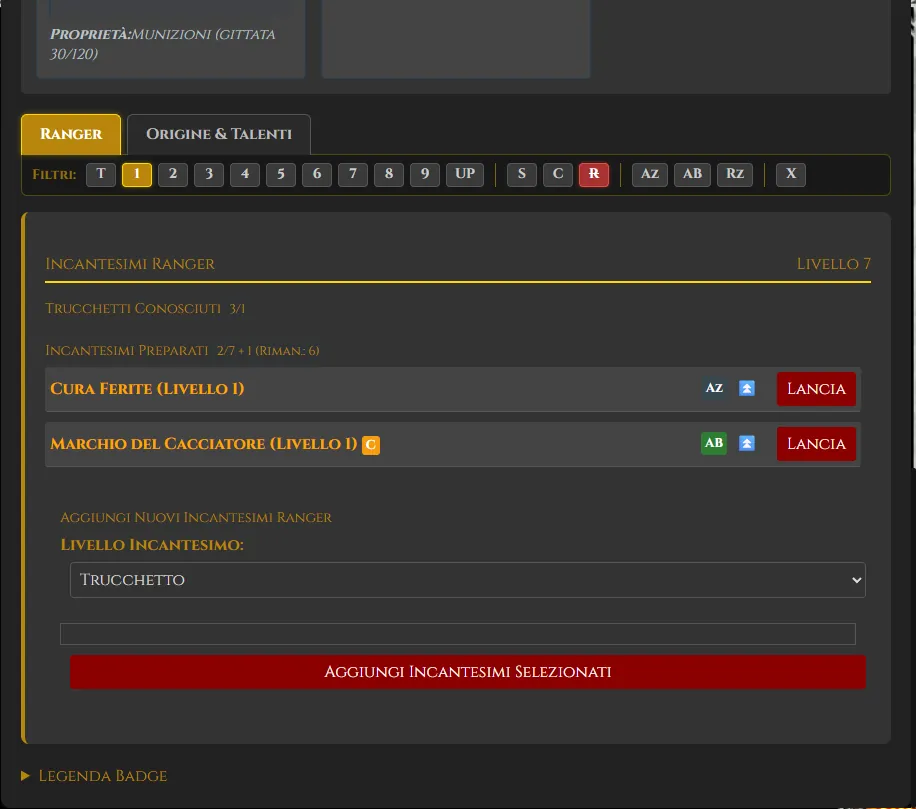Toggle the red R filter
This screenshot has height=809, width=916.
tap(594, 174)
